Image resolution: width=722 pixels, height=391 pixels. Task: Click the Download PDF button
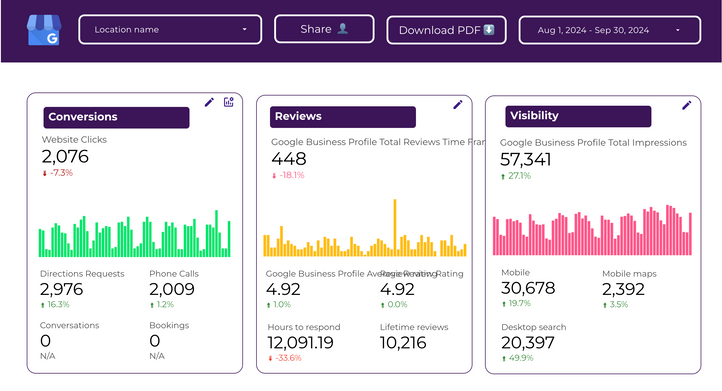click(x=446, y=30)
